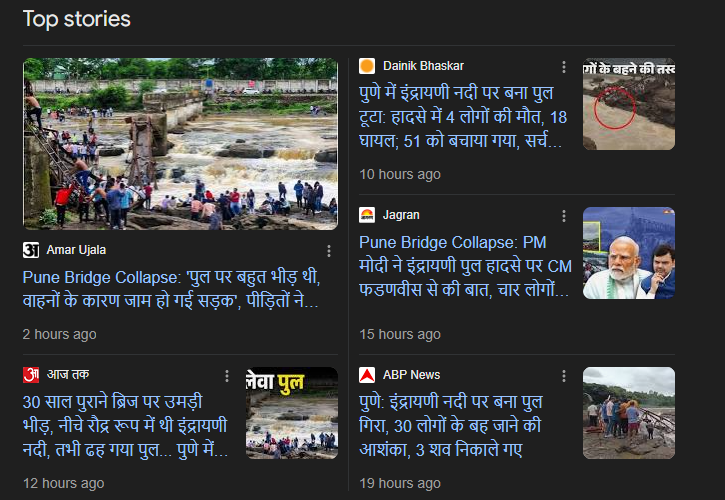Open more options for आज तक story
Viewport: 725px width, 500px height.
coord(227,376)
